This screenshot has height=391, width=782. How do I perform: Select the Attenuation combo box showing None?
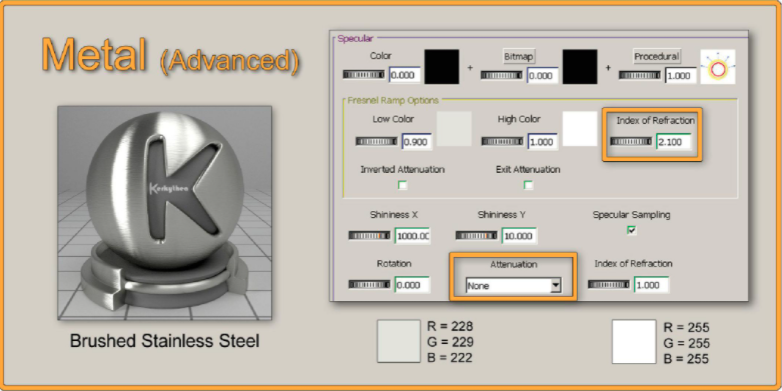tap(513, 286)
